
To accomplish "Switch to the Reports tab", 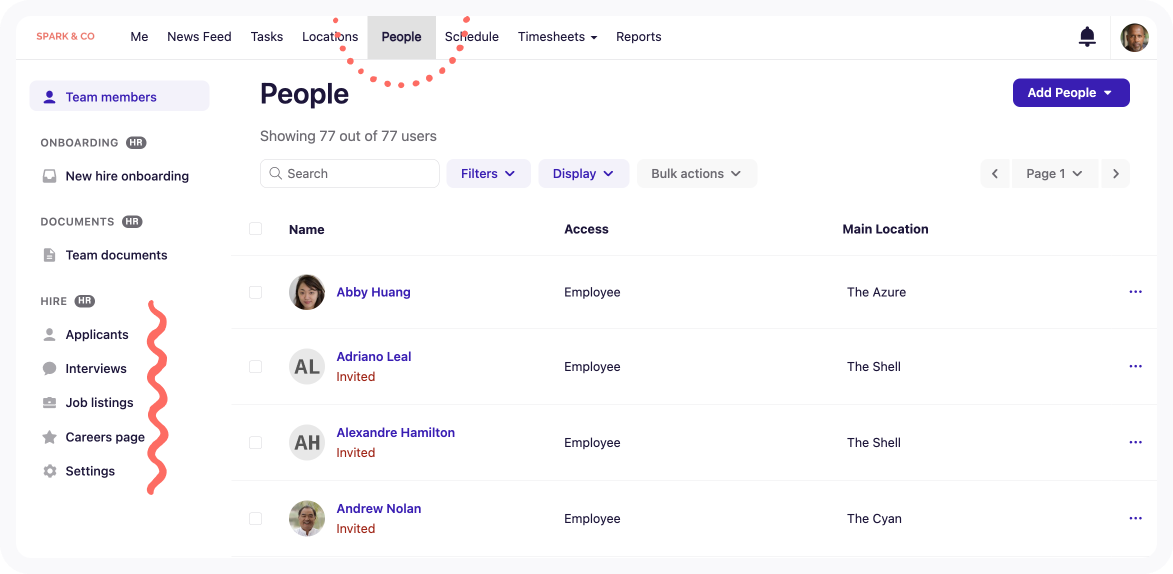I will pyautogui.click(x=638, y=37).
